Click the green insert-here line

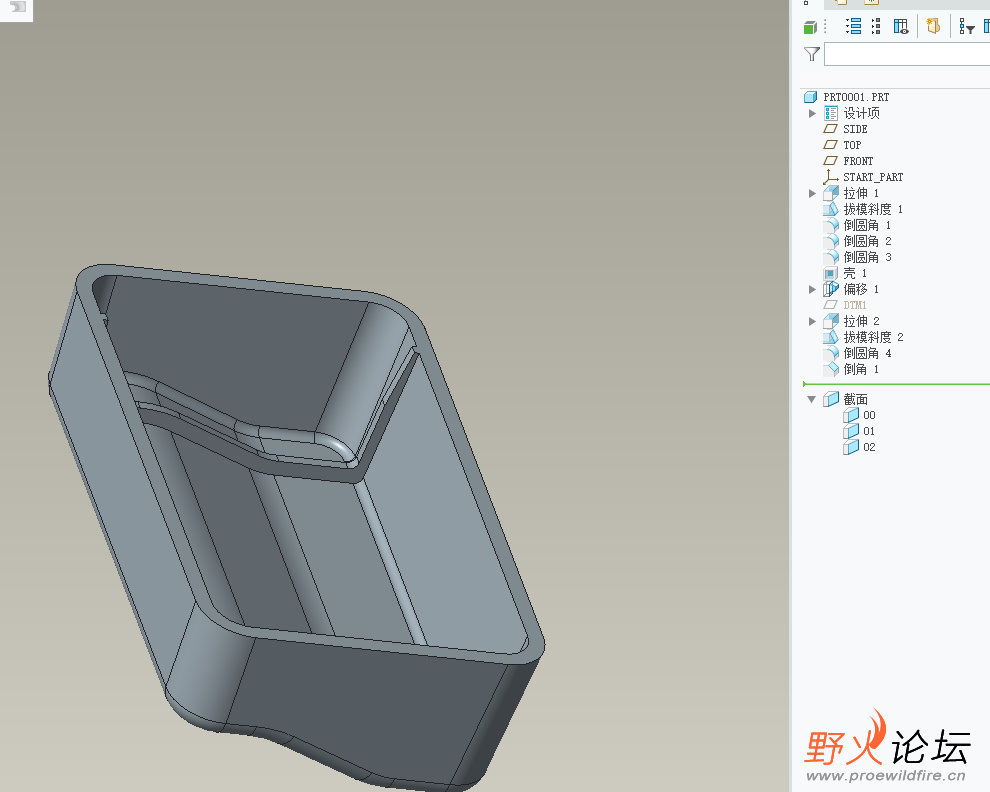tap(897, 384)
